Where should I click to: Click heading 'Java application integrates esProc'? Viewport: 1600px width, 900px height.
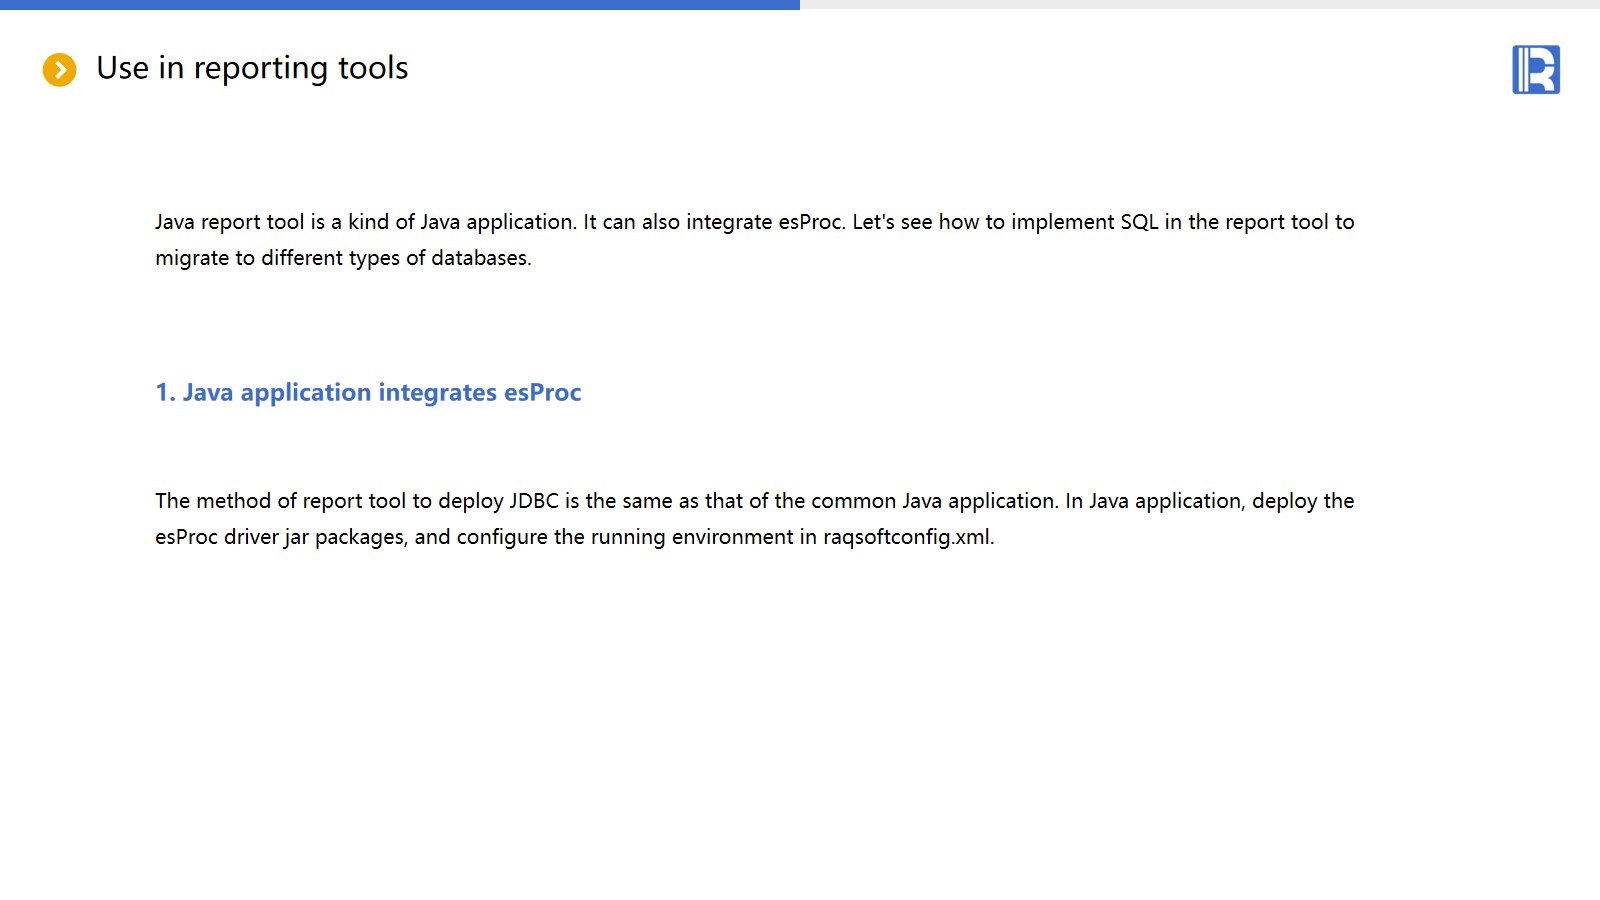[x=381, y=392]
